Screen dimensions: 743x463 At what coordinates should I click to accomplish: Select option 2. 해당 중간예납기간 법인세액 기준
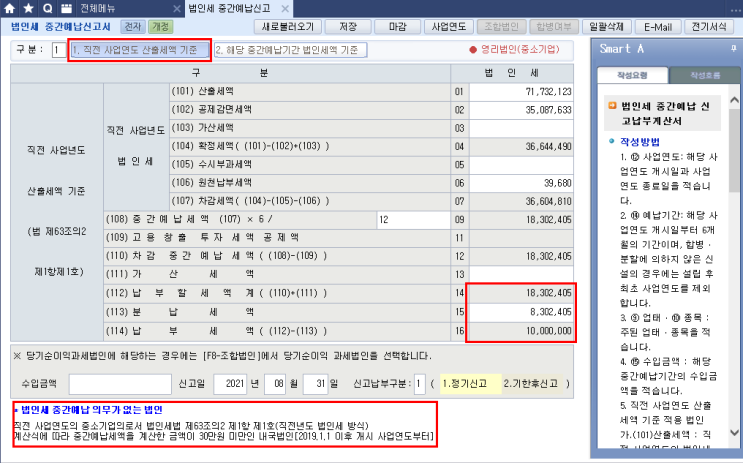(x=290, y=50)
